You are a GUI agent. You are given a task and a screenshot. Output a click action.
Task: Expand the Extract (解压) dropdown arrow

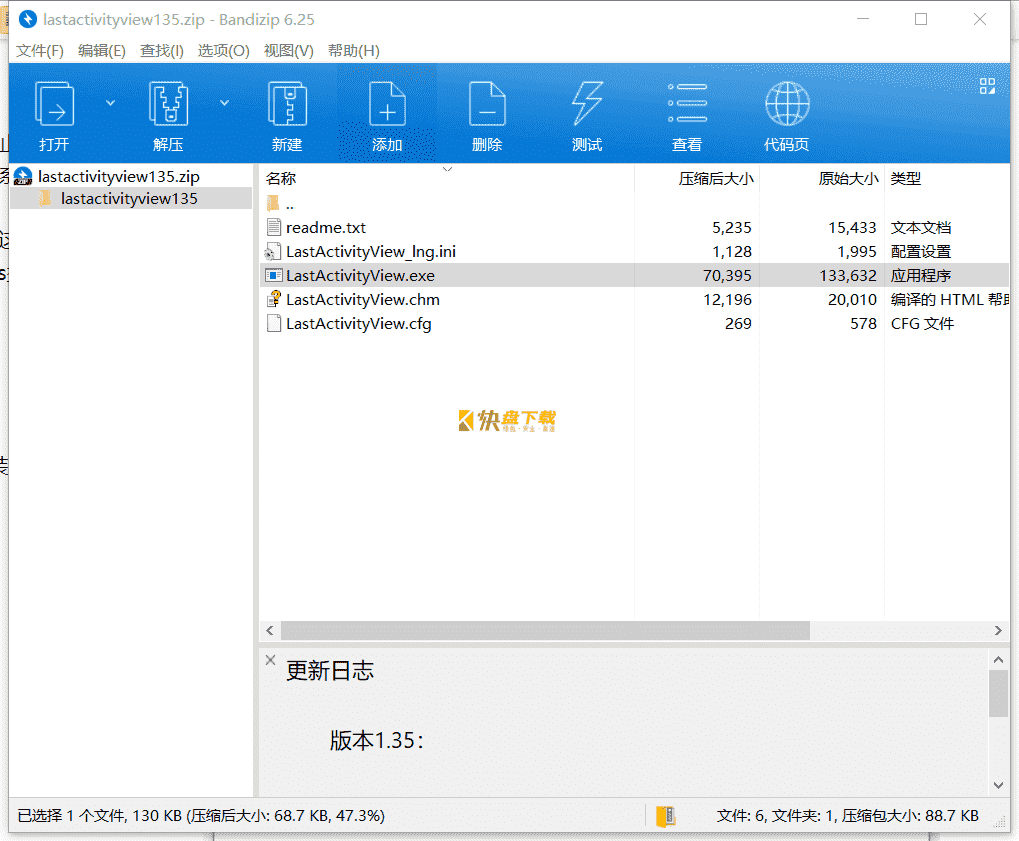(x=224, y=103)
